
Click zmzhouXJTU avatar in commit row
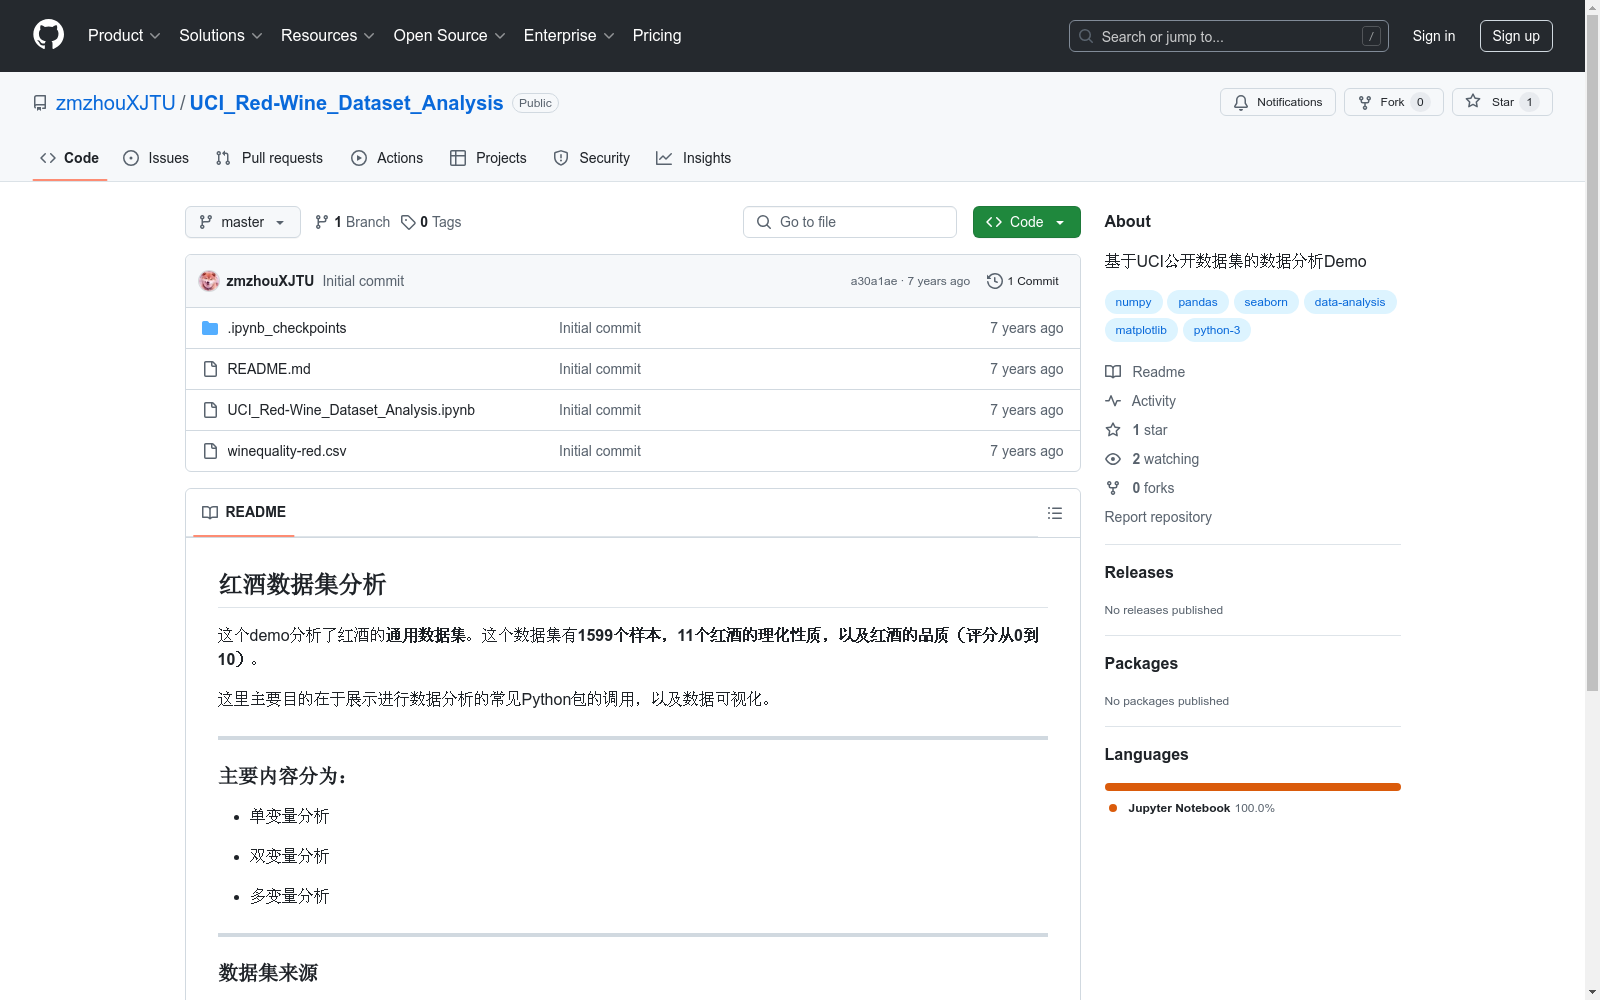[209, 281]
